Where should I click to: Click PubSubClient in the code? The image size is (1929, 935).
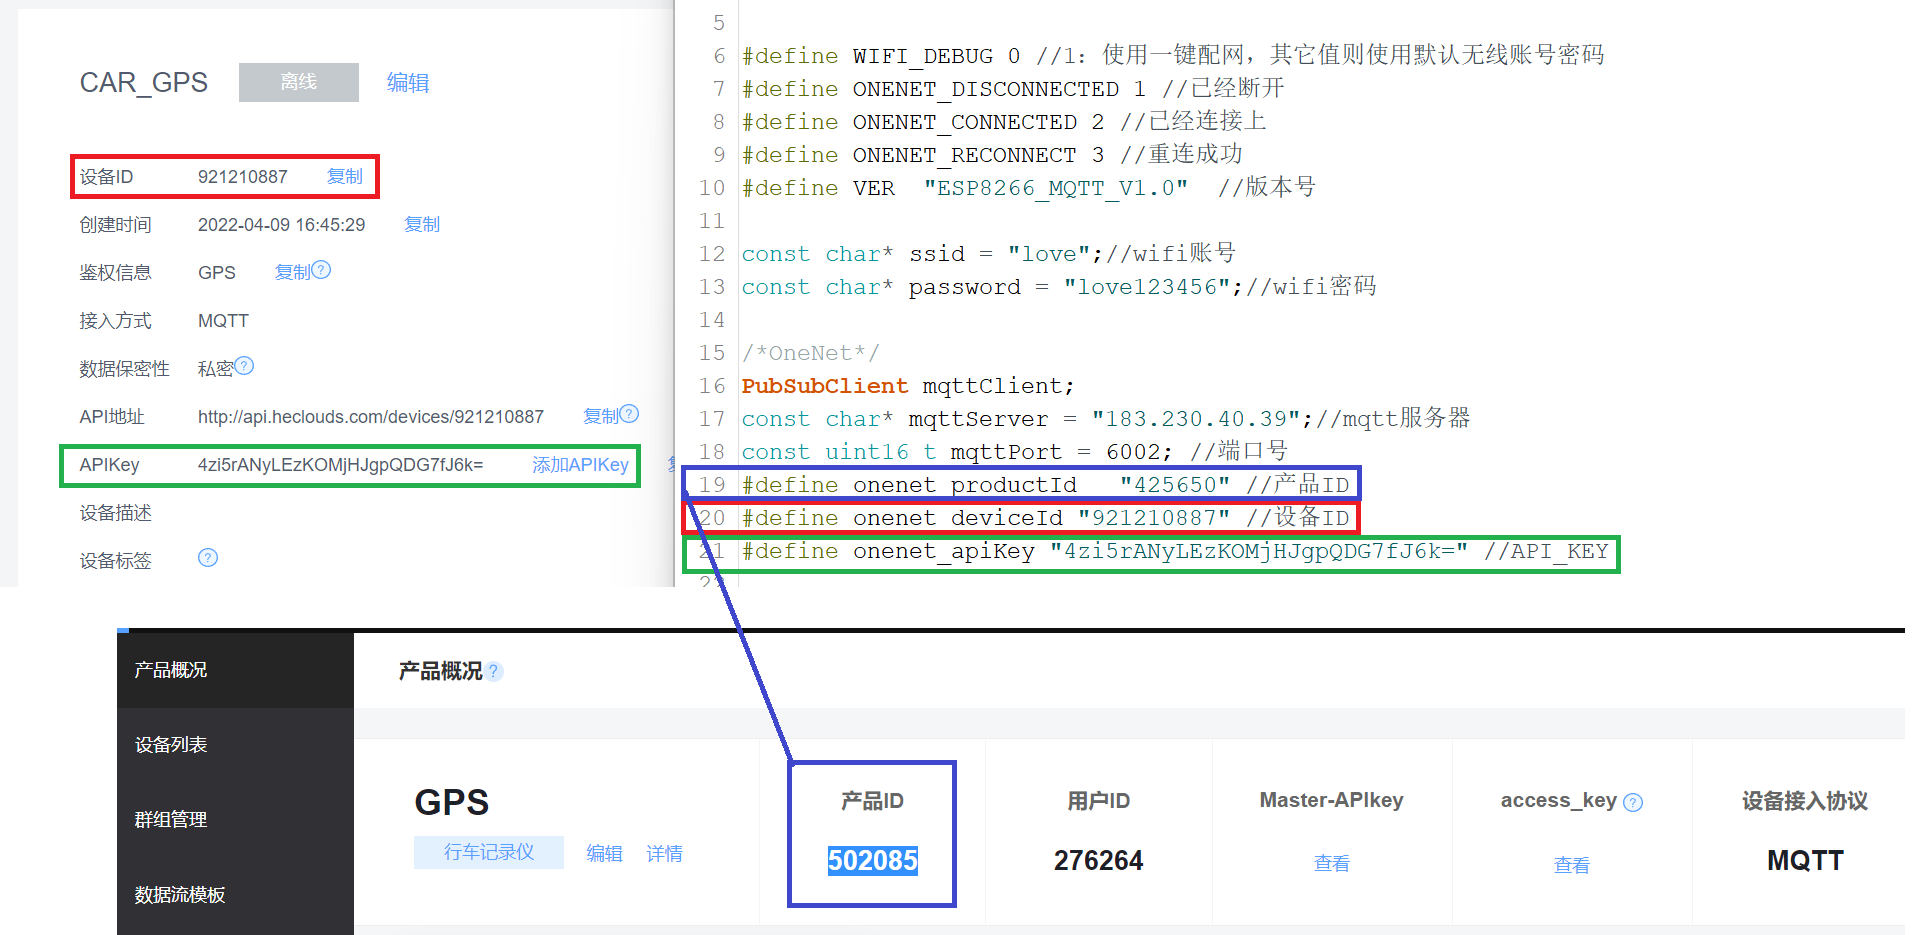coord(825,386)
